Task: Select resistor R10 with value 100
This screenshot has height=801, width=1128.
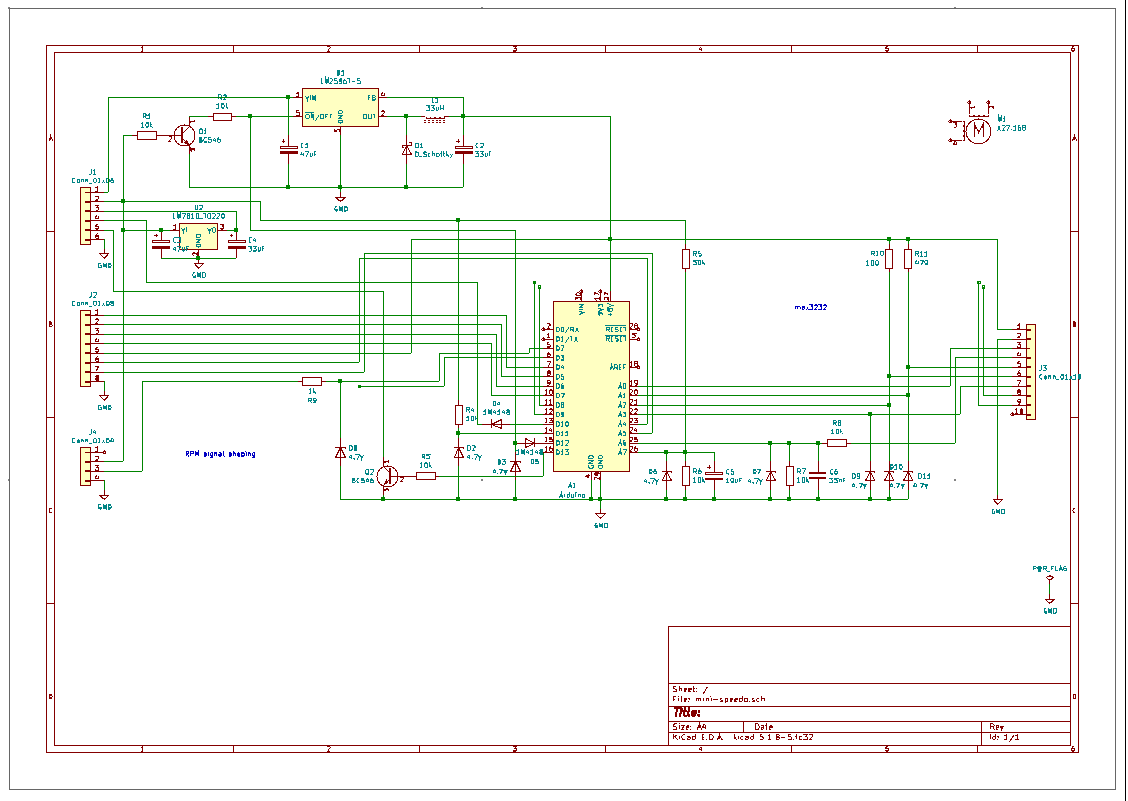Action: tap(888, 259)
